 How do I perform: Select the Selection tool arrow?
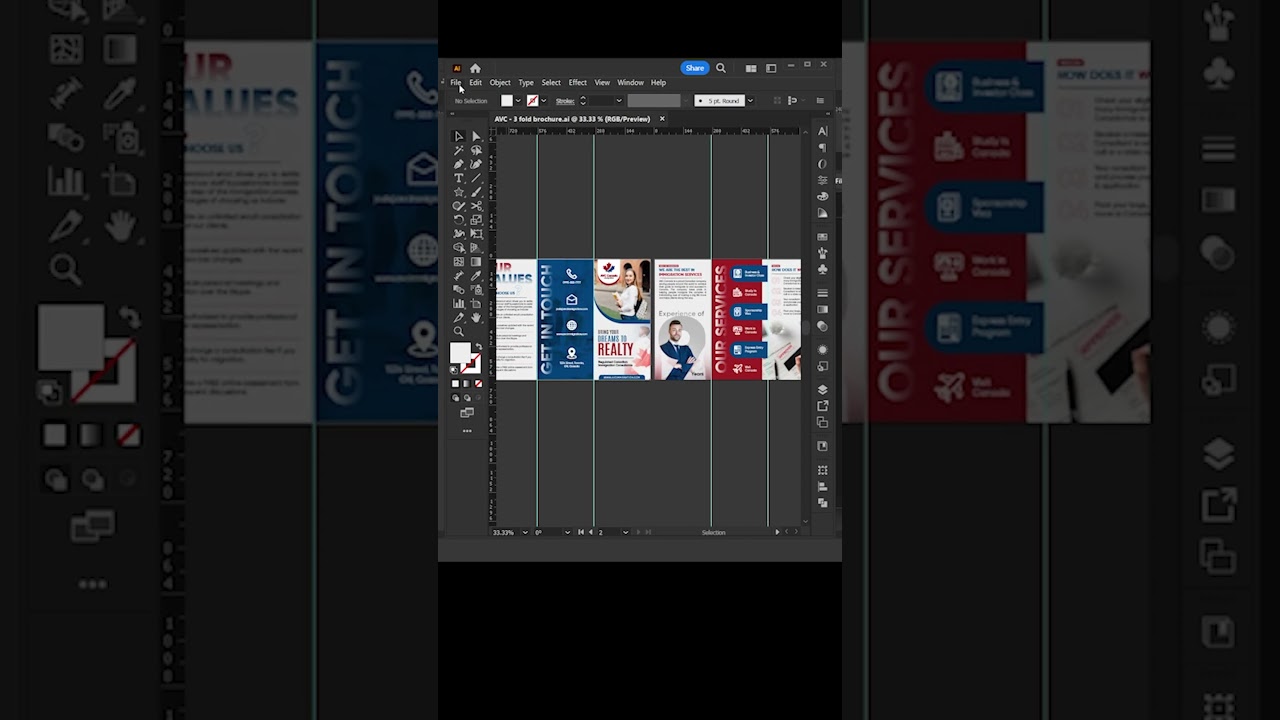coord(459,136)
